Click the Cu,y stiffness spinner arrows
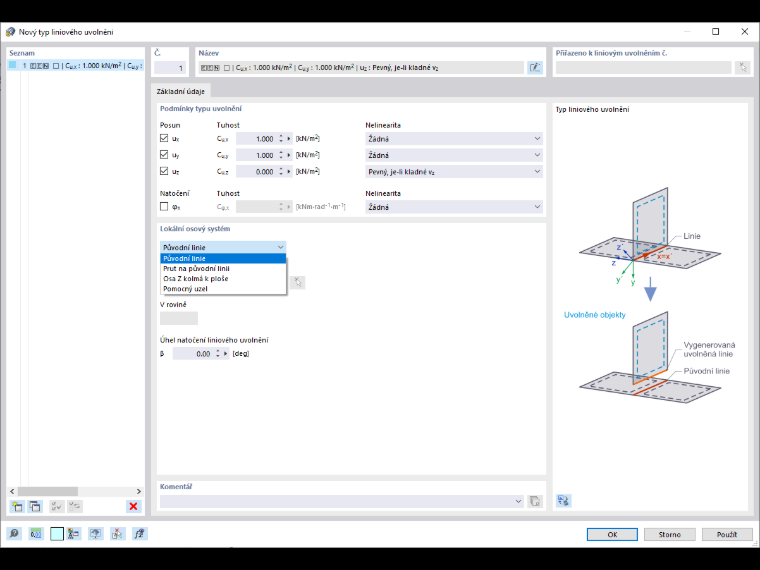The image size is (760, 570). (x=281, y=155)
